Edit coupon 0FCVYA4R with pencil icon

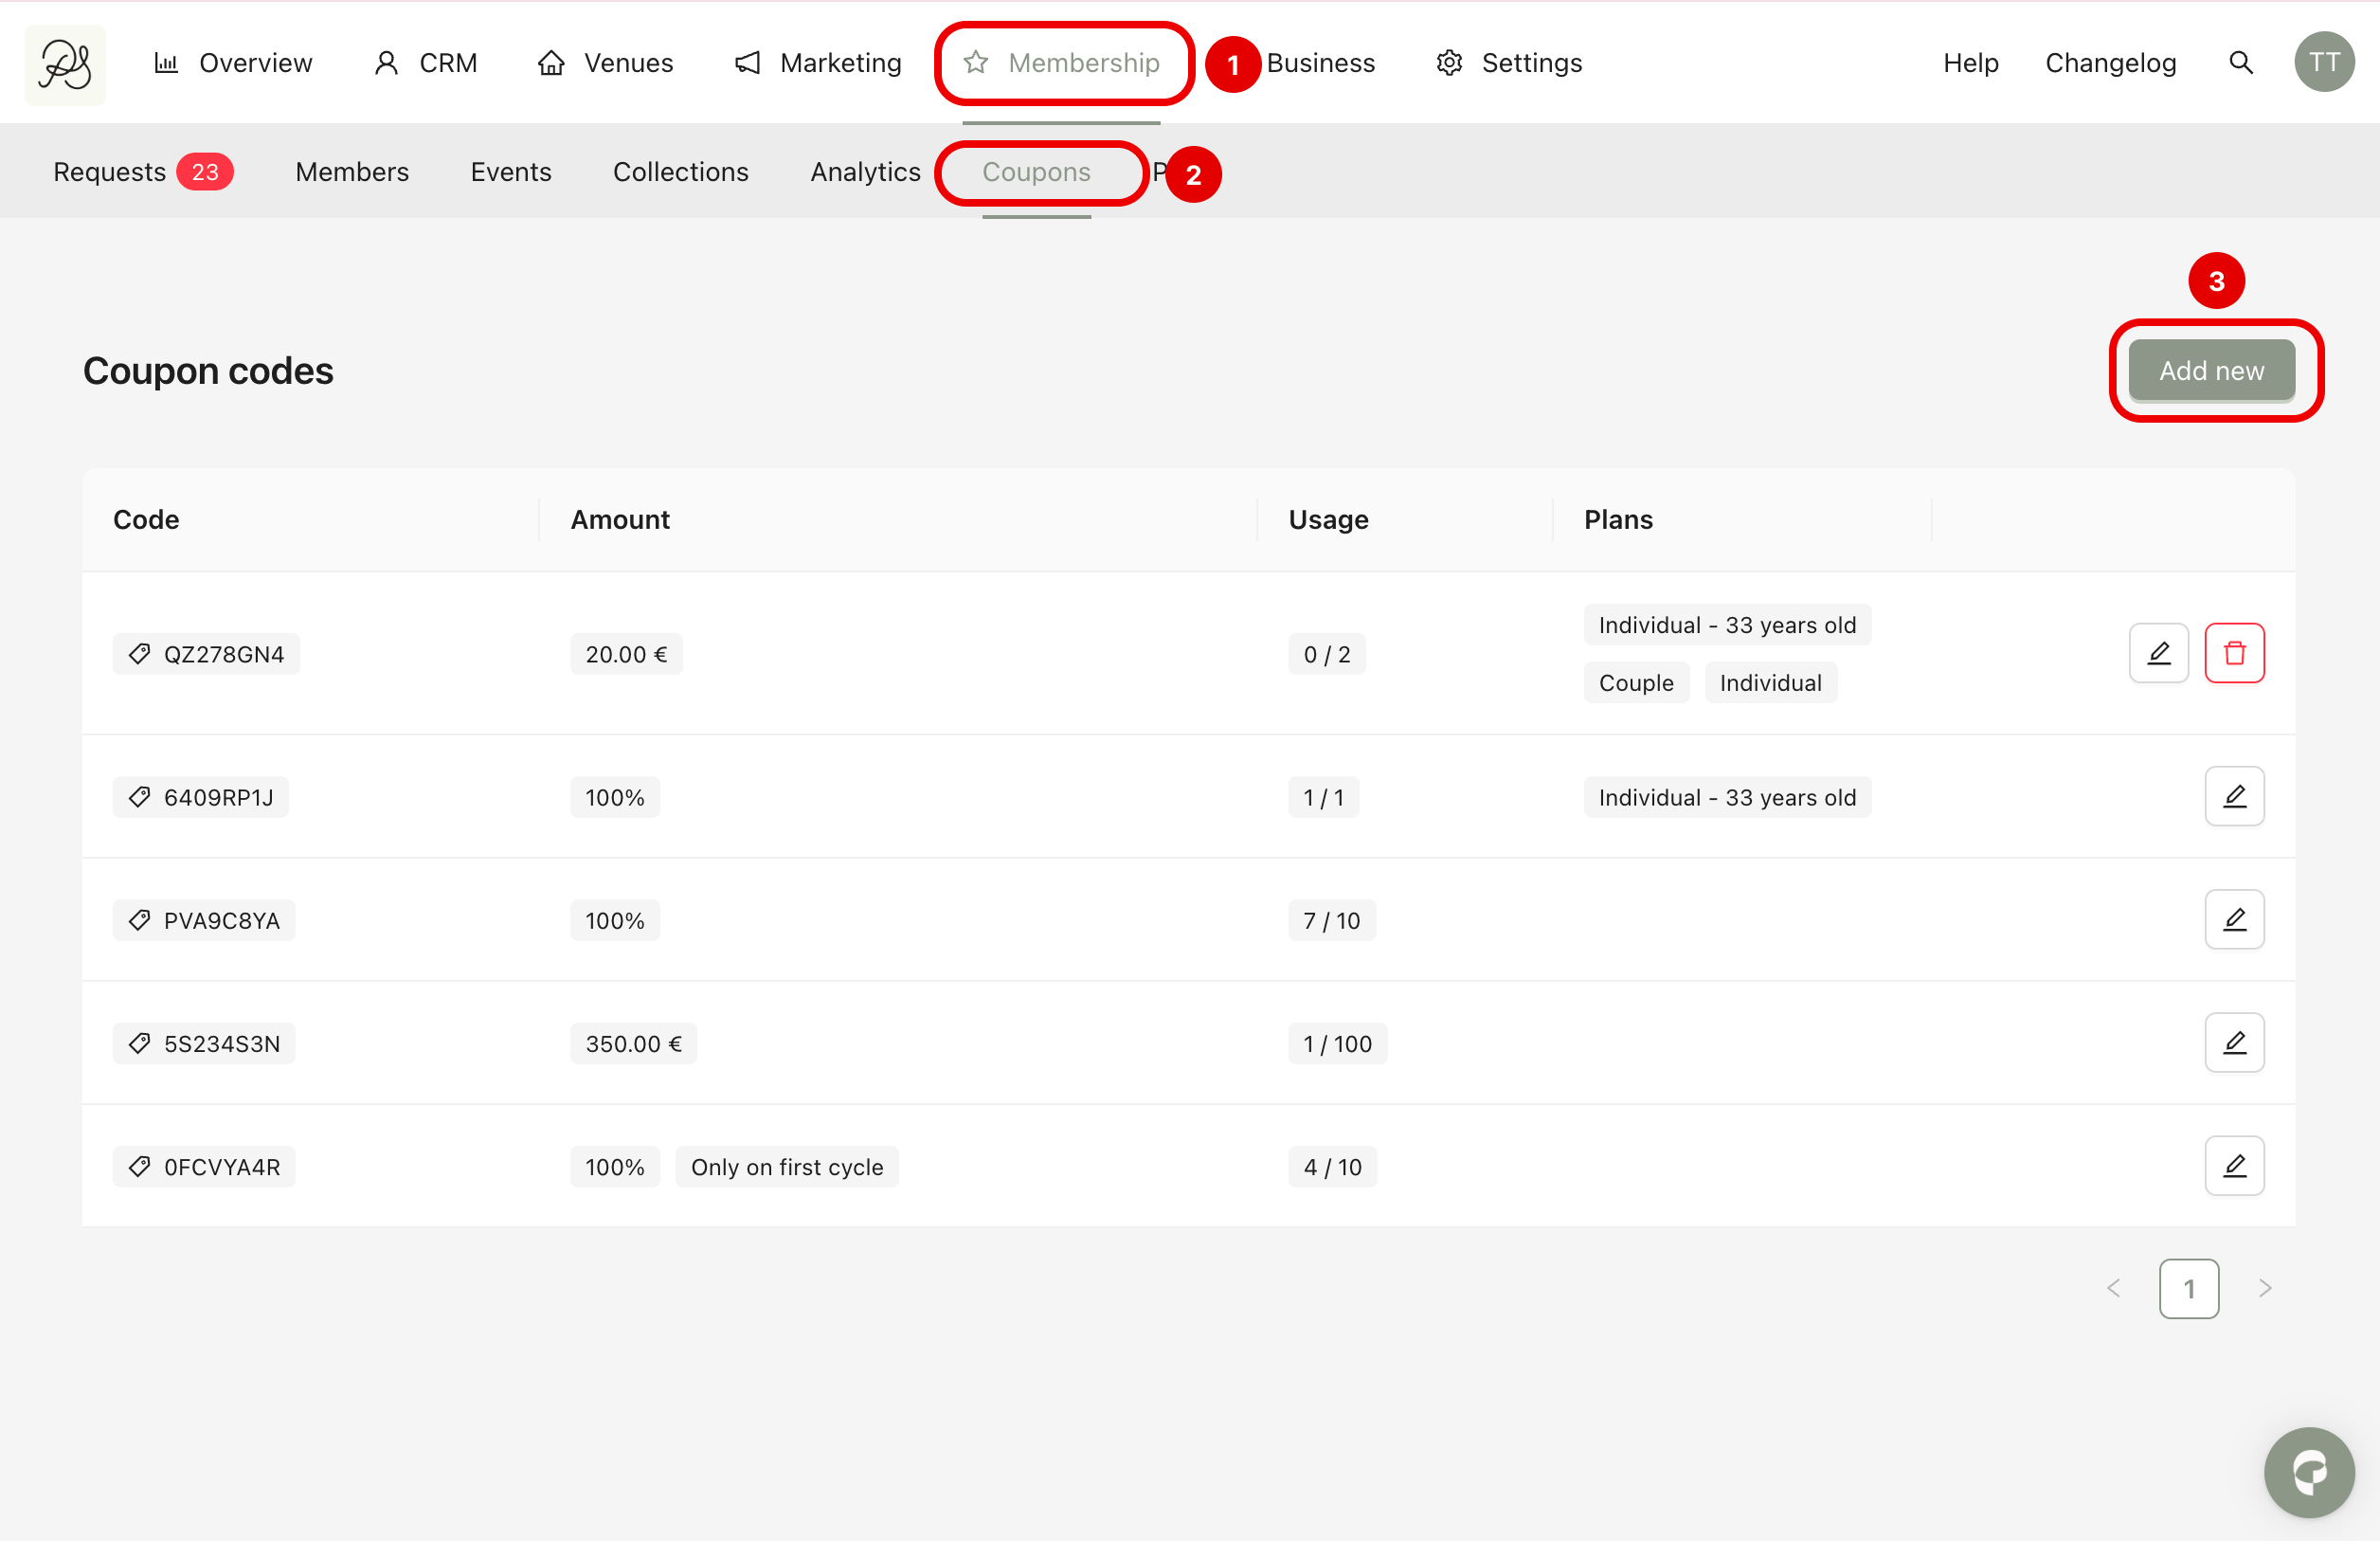[x=2234, y=1165]
